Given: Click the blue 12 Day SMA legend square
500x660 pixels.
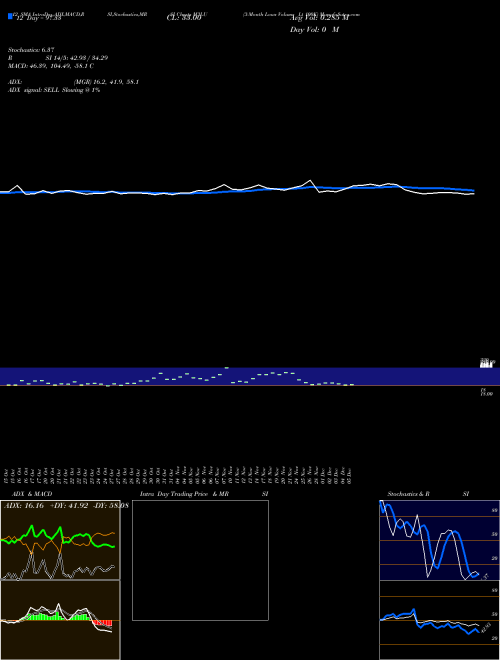Looking at the screenshot, I should (10, 16).
